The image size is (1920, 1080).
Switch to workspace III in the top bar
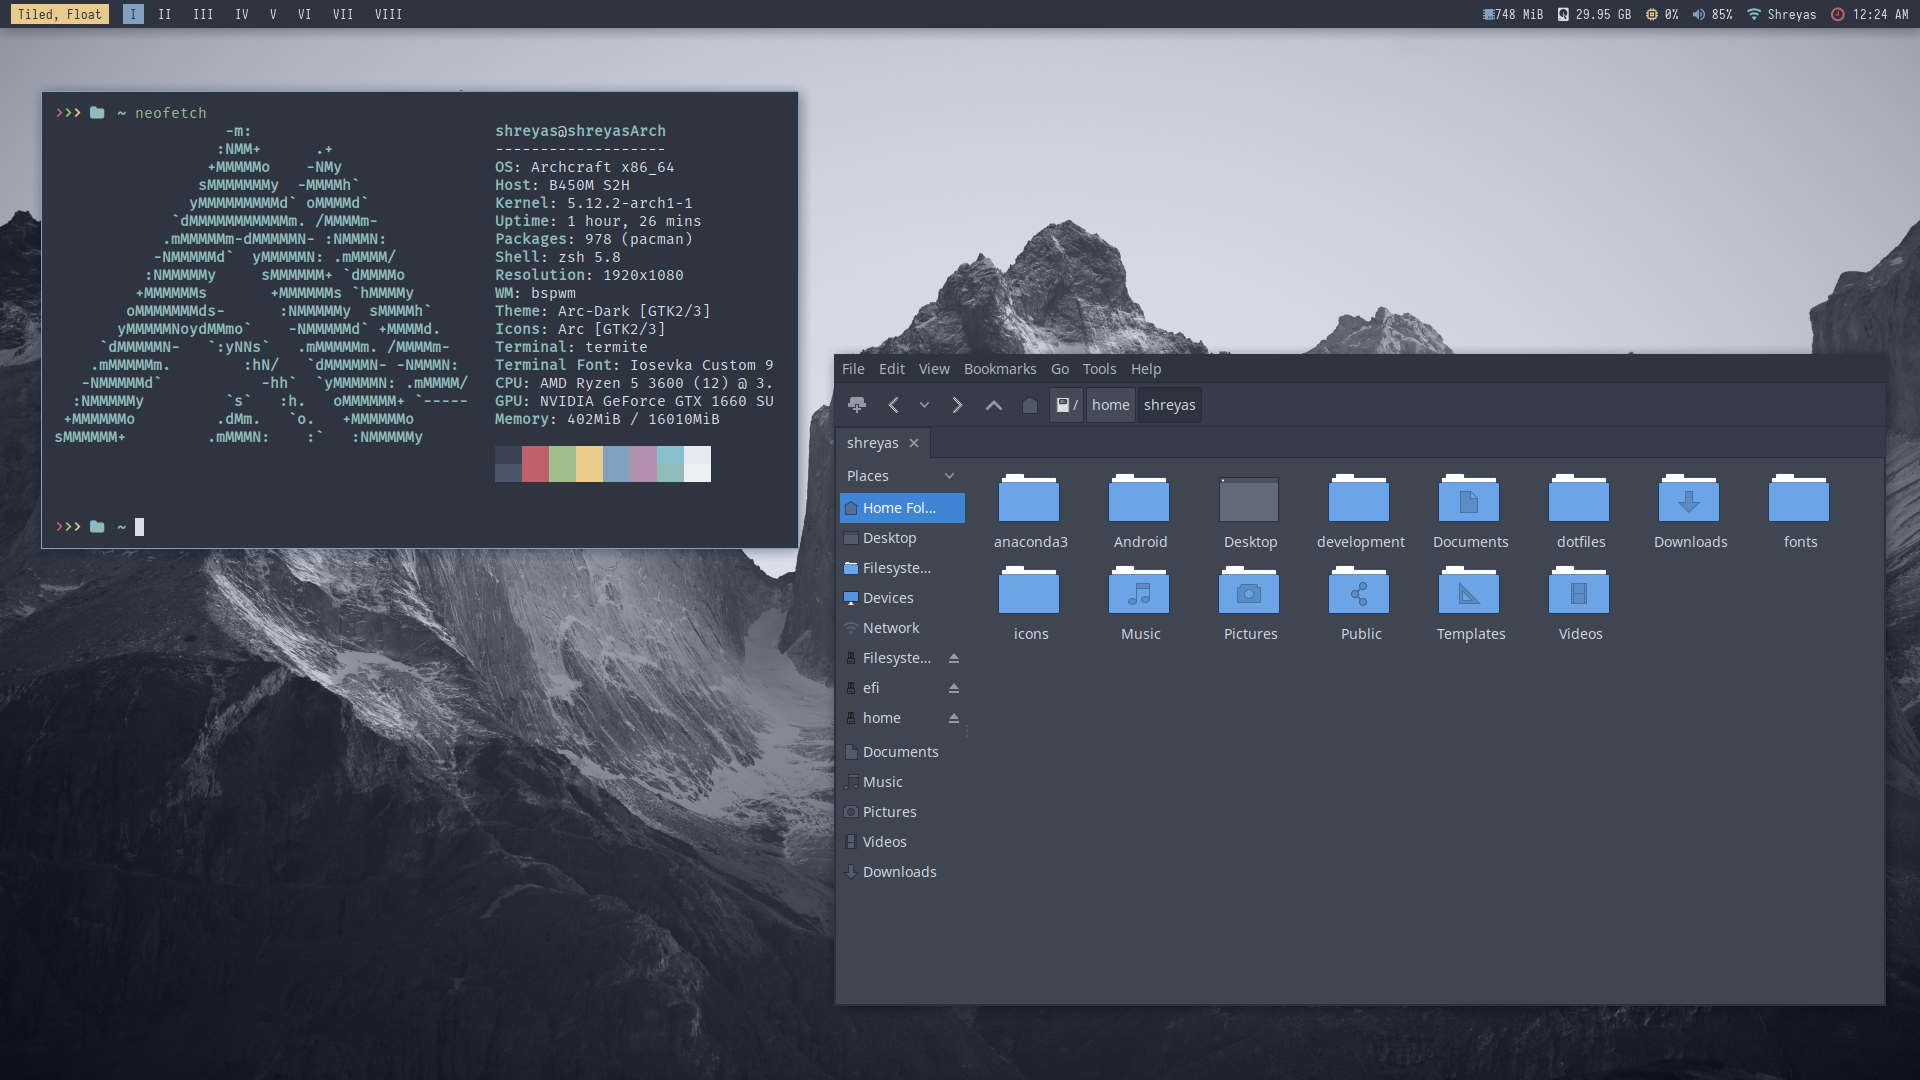pyautogui.click(x=203, y=14)
